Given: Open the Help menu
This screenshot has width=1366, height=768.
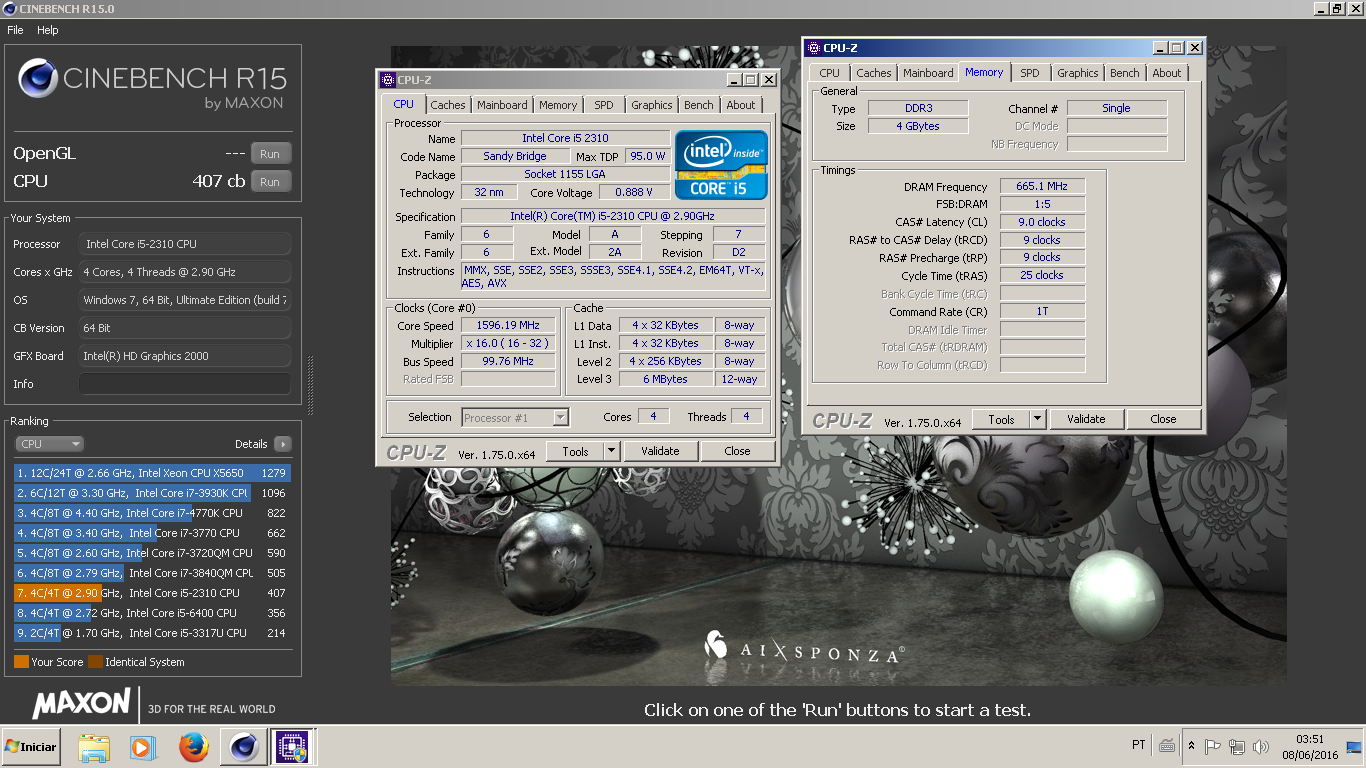Looking at the screenshot, I should tap(48, 30).
